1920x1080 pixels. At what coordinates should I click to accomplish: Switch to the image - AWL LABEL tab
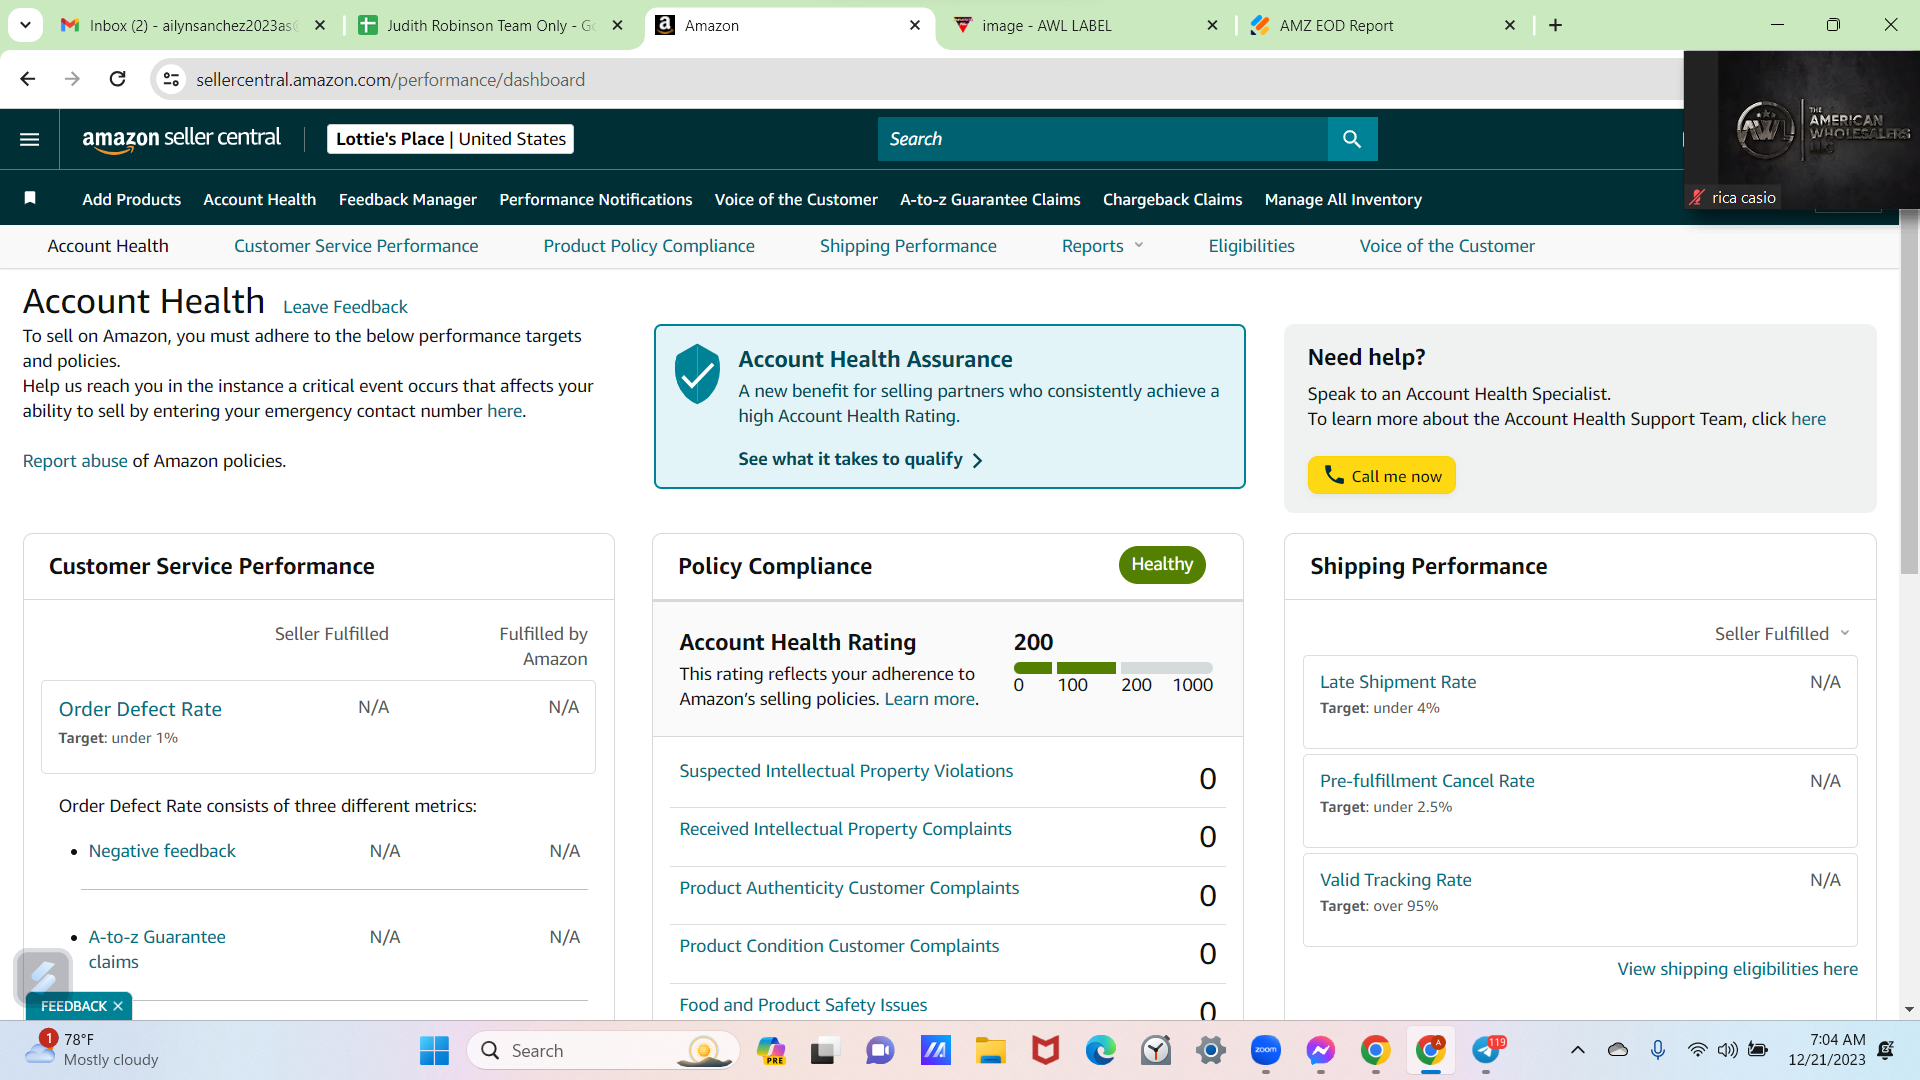(x=1085, y=25)
